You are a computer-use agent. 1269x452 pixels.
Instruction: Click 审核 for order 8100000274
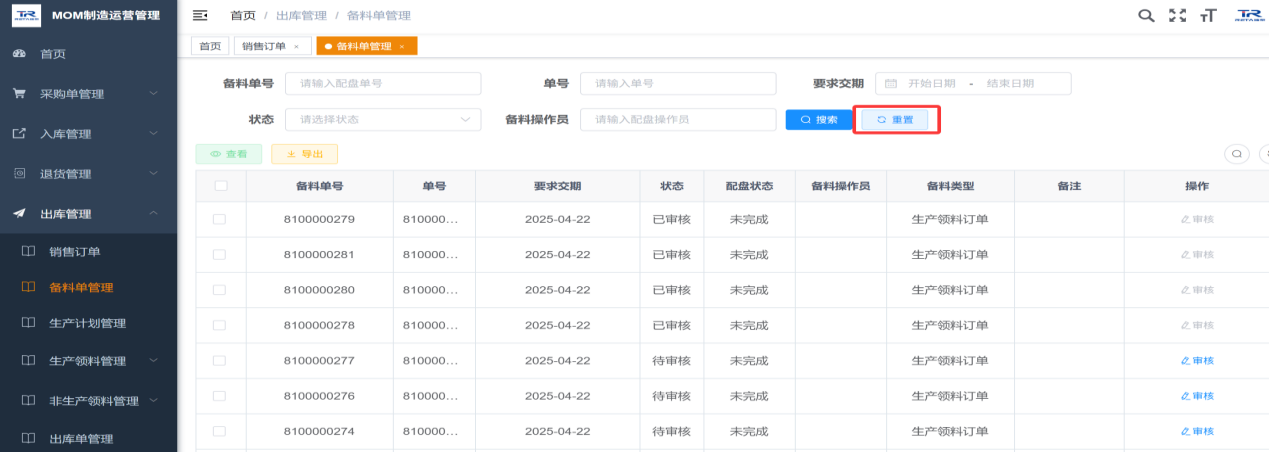coord(1197,431)
